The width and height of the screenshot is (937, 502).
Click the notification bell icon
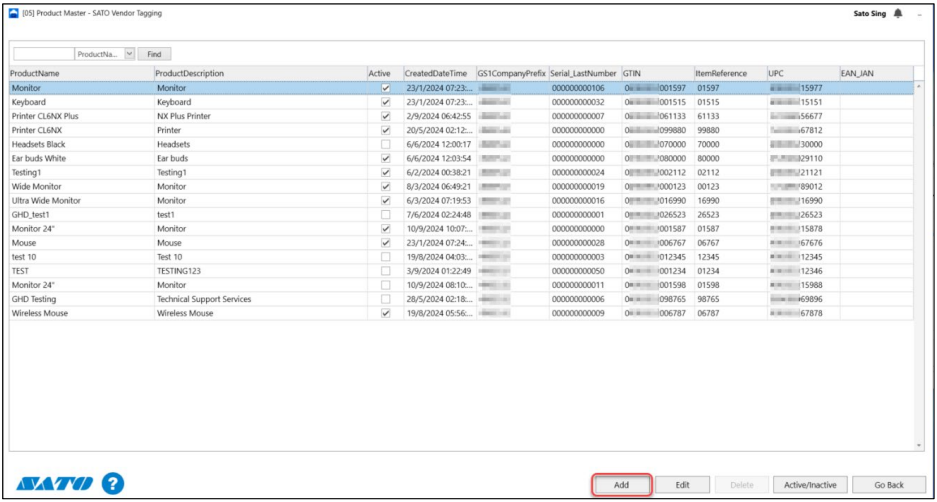[897, 13]
